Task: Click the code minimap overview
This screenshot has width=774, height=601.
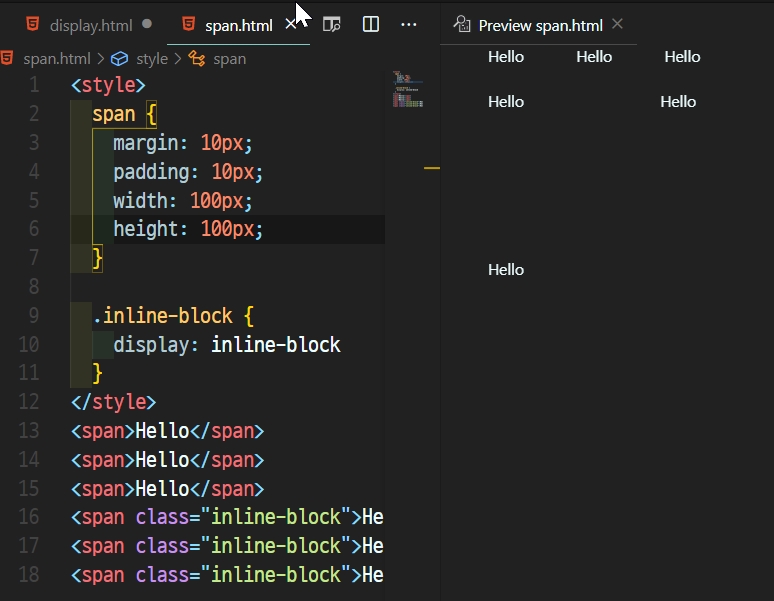Action: pyautogui.click(x=408, y=89)
